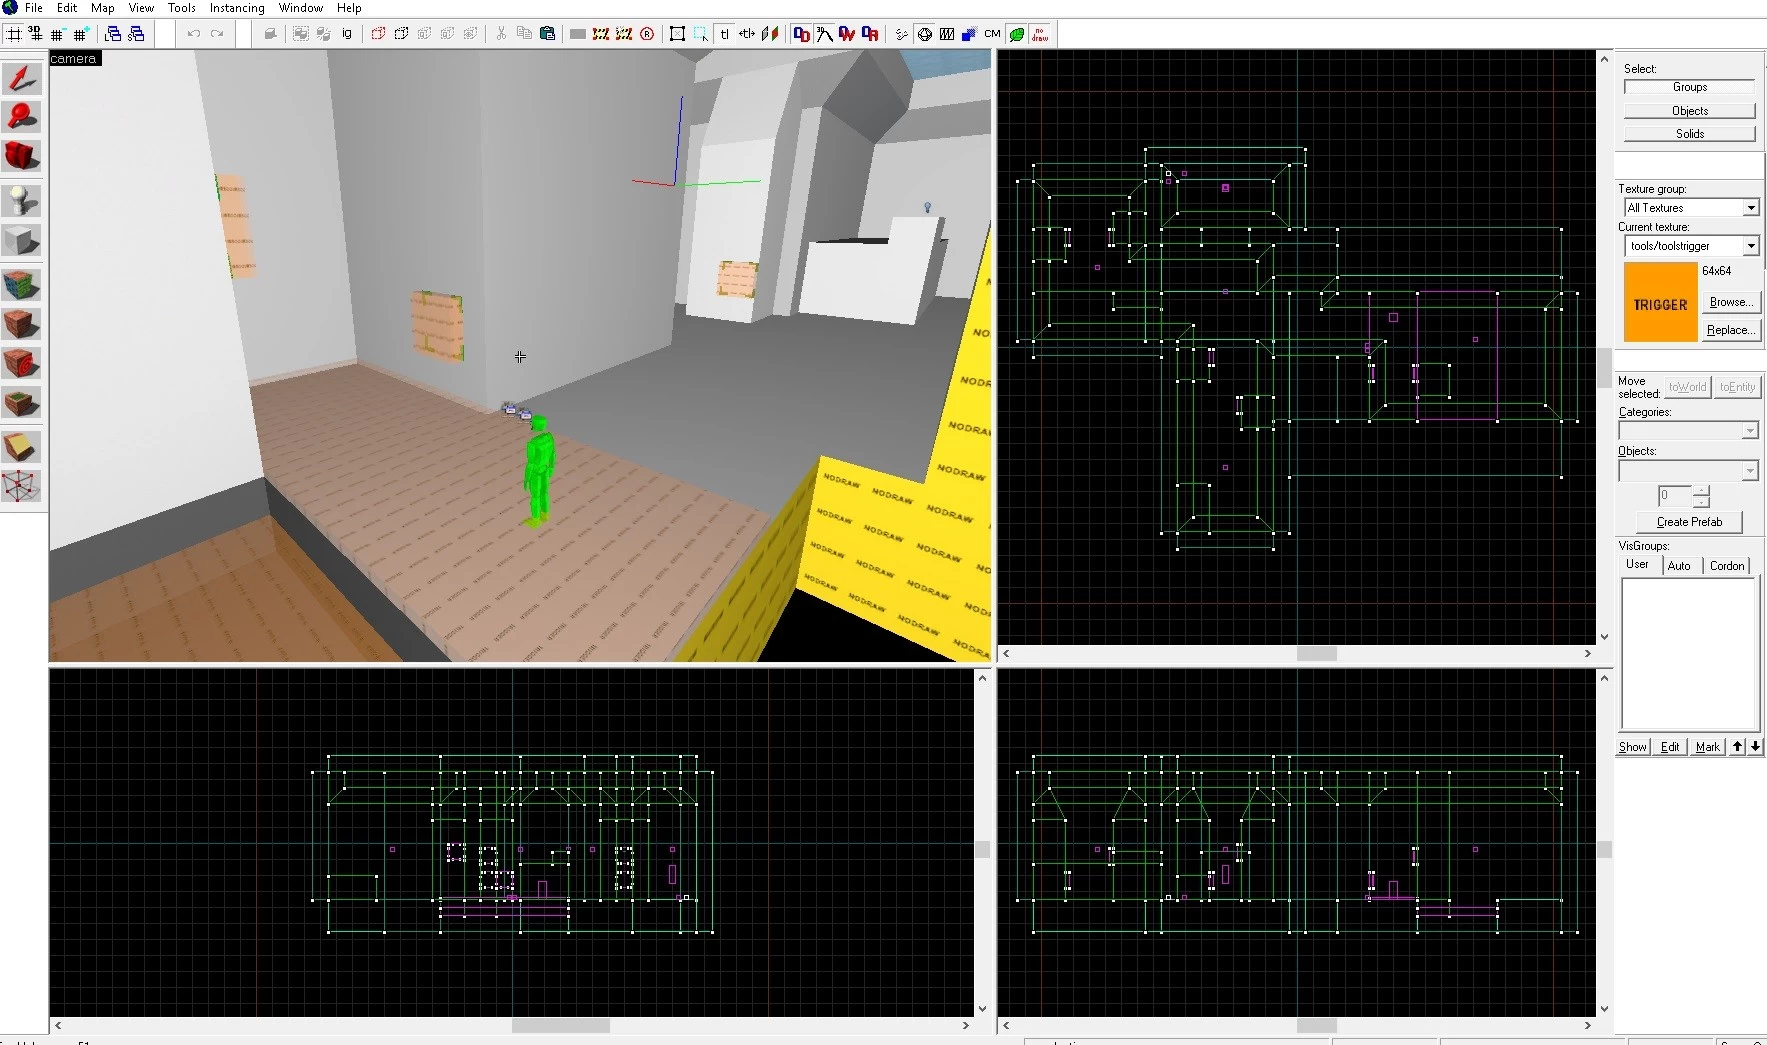This screenshot has width=1767, height=1045.
Task: Open the Instancing menu
Action: (x=236, y=8)
